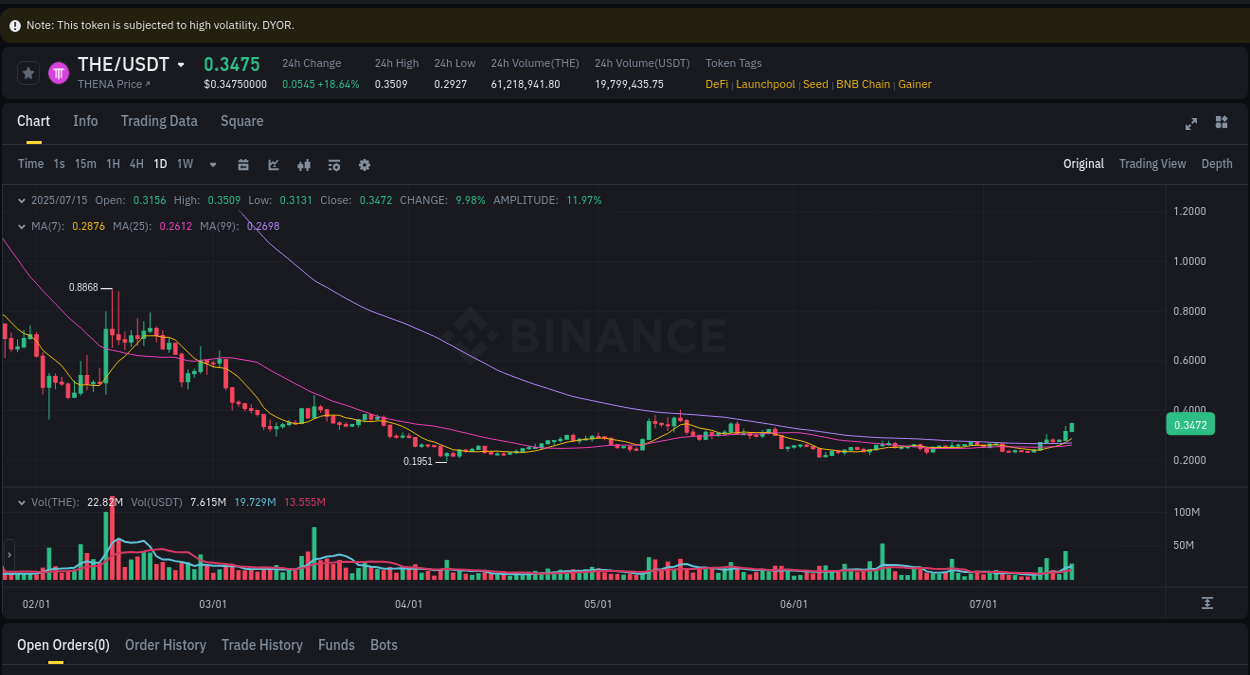Open the calendar date range picker

[x=243, y=164]
